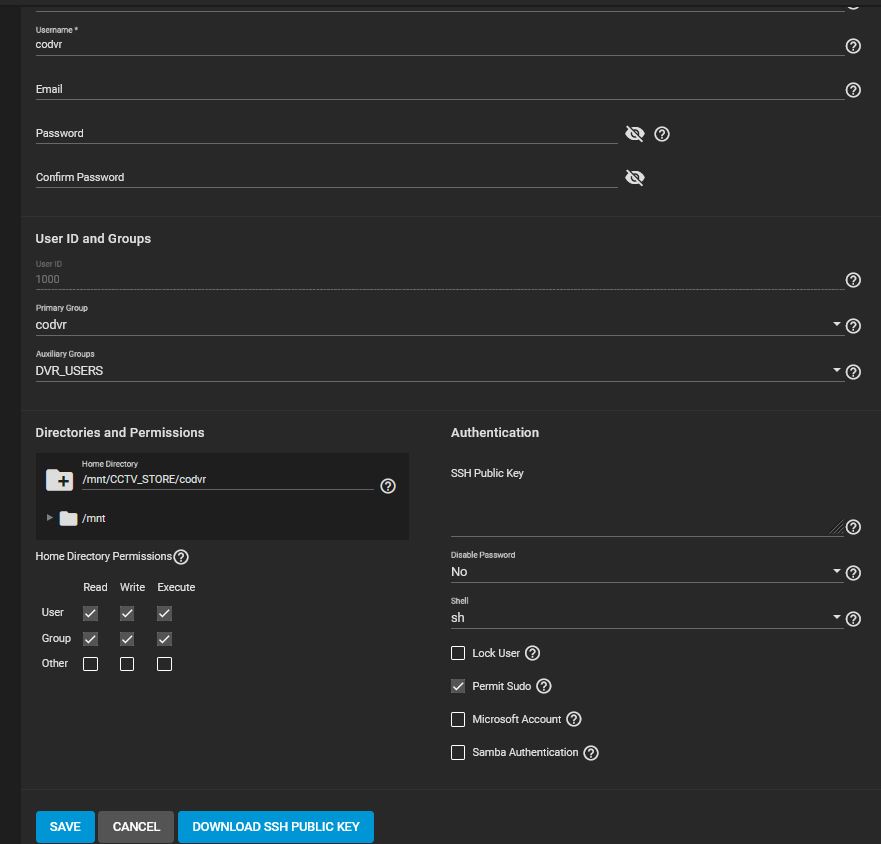Screen dimensions: 881x844
Task: Click Download SSH Public Key button
Action: 275,827
